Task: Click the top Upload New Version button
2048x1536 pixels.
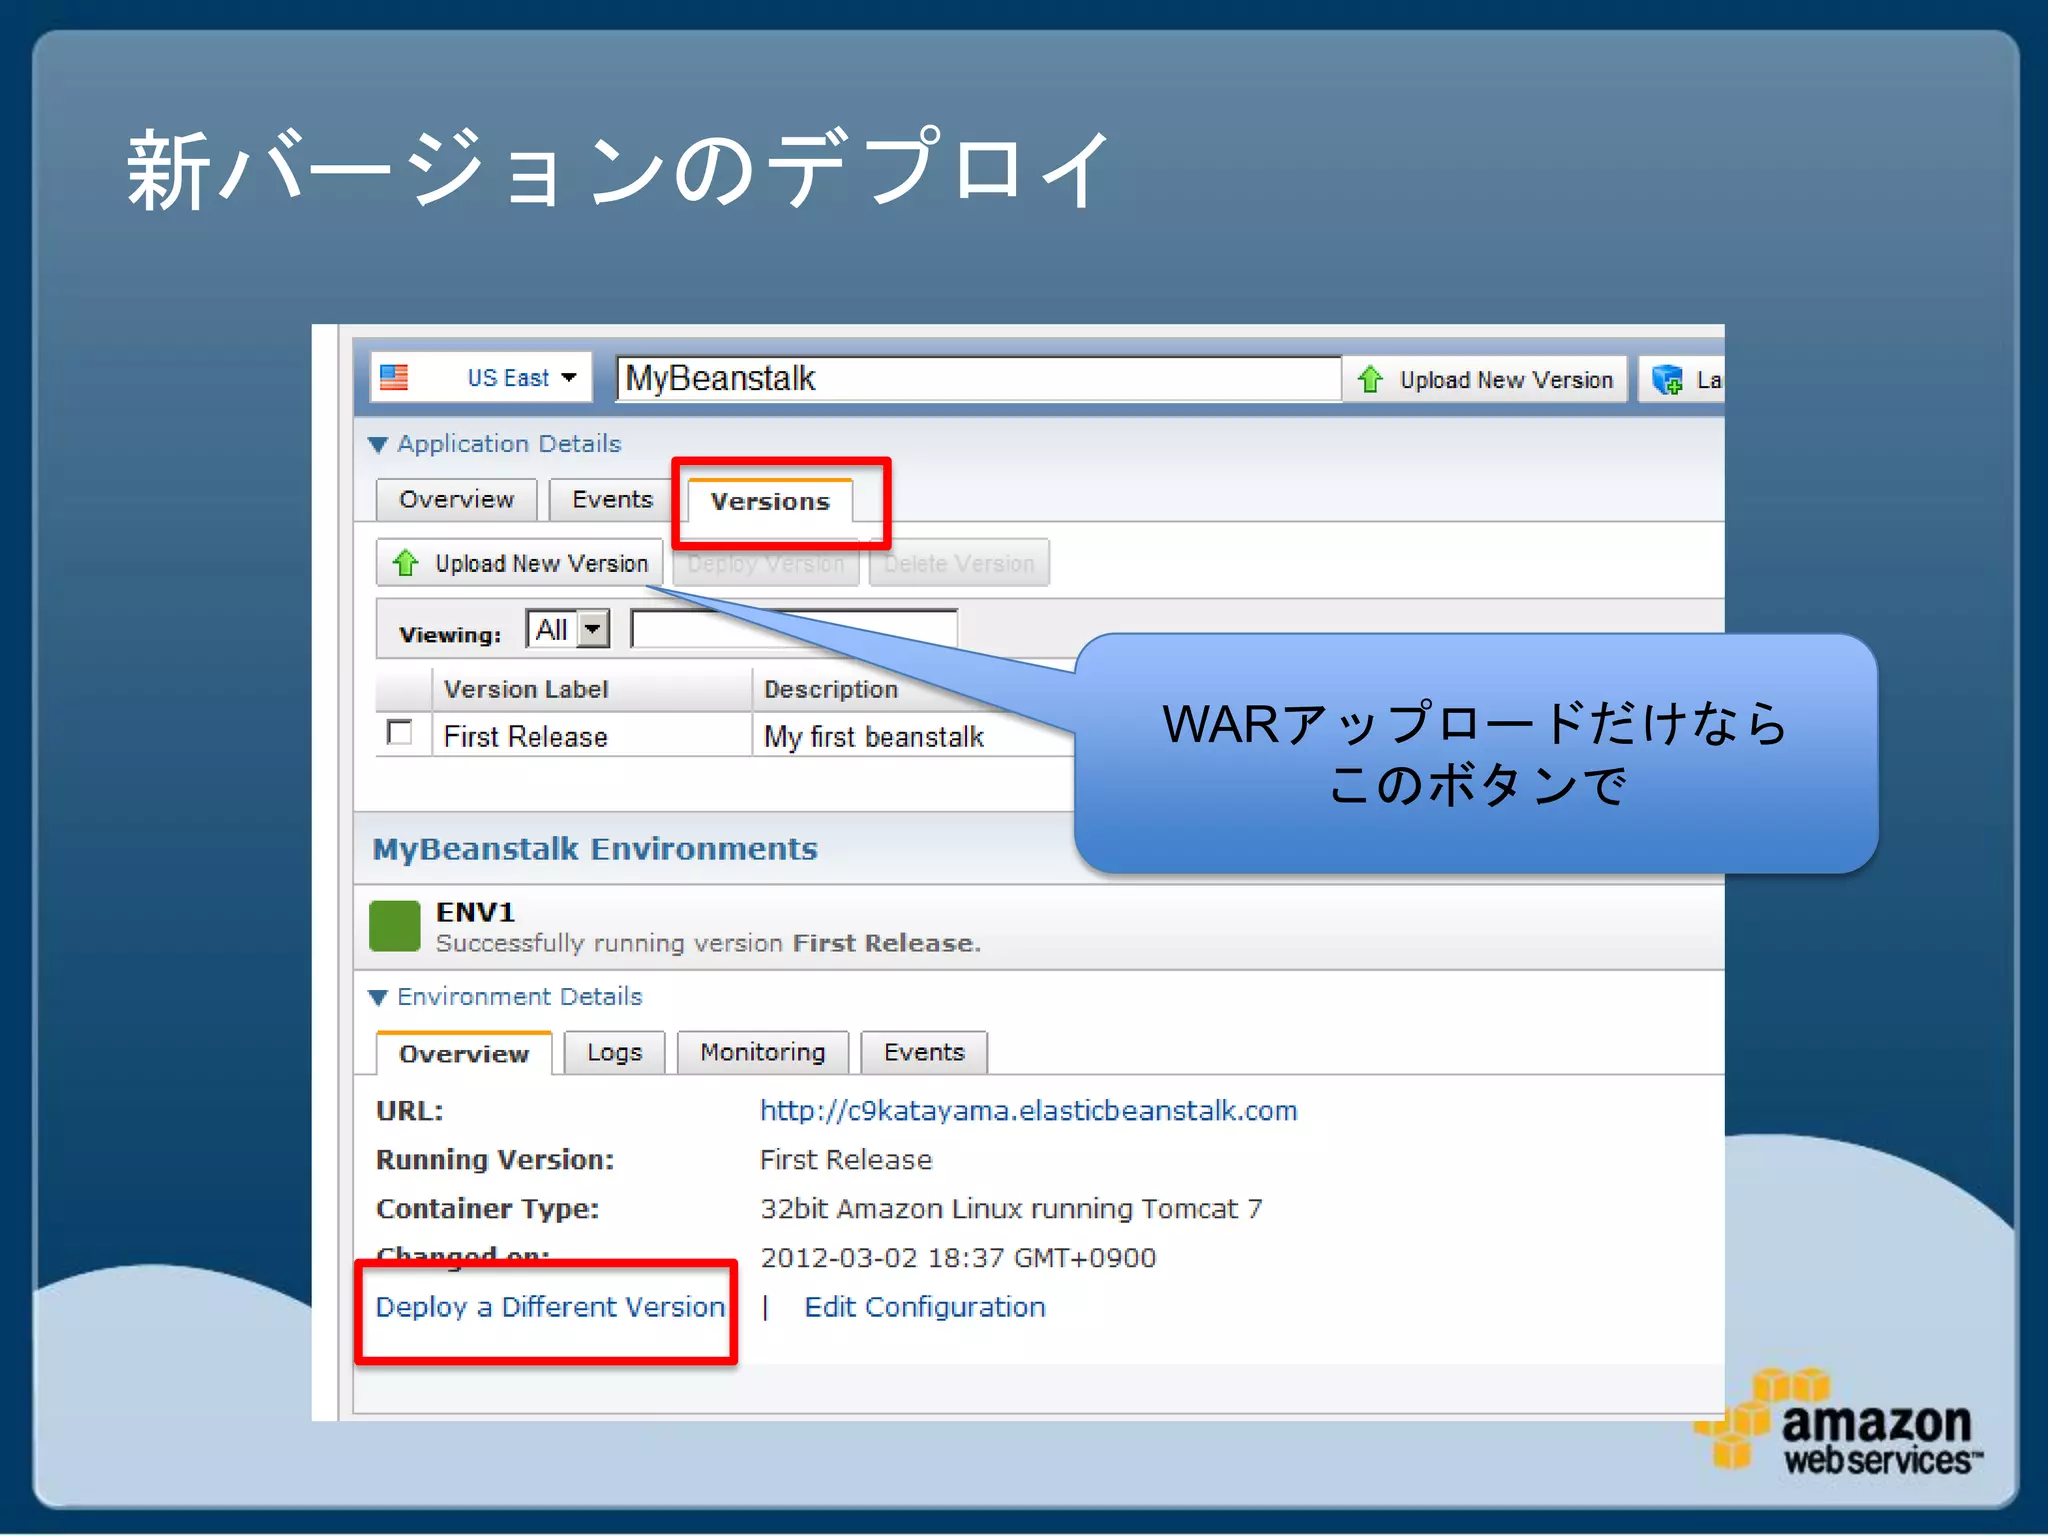Action: point(1487,380)
